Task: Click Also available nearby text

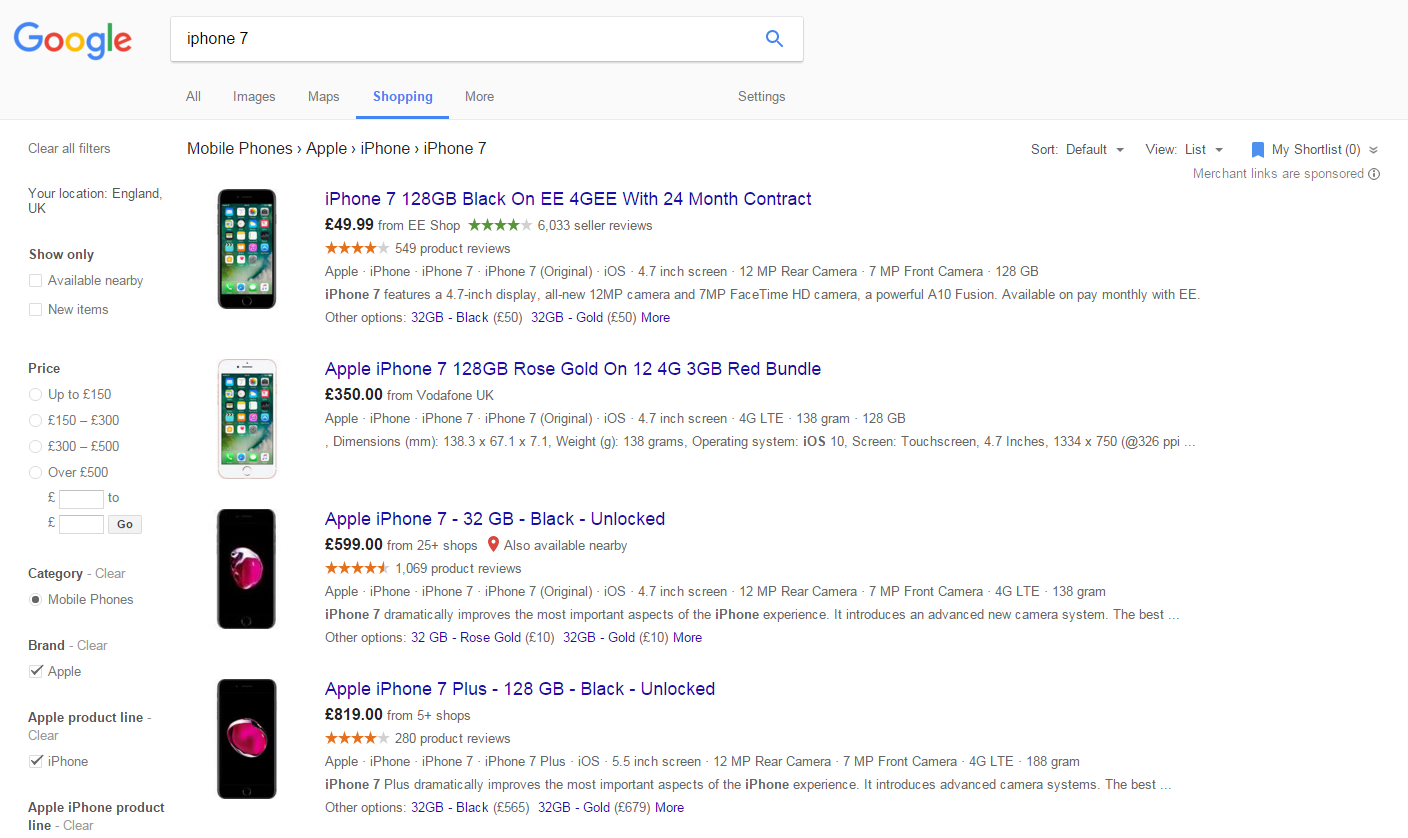Action: [565, 546]
